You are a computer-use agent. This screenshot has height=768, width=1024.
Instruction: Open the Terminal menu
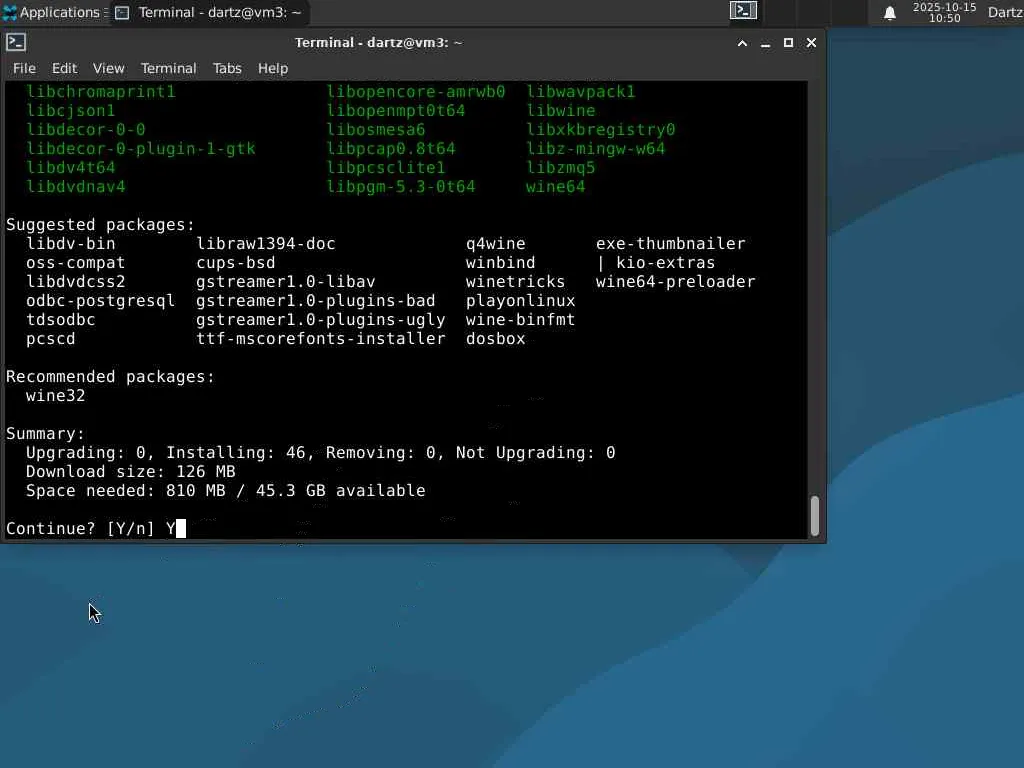(x=168, y=68)
